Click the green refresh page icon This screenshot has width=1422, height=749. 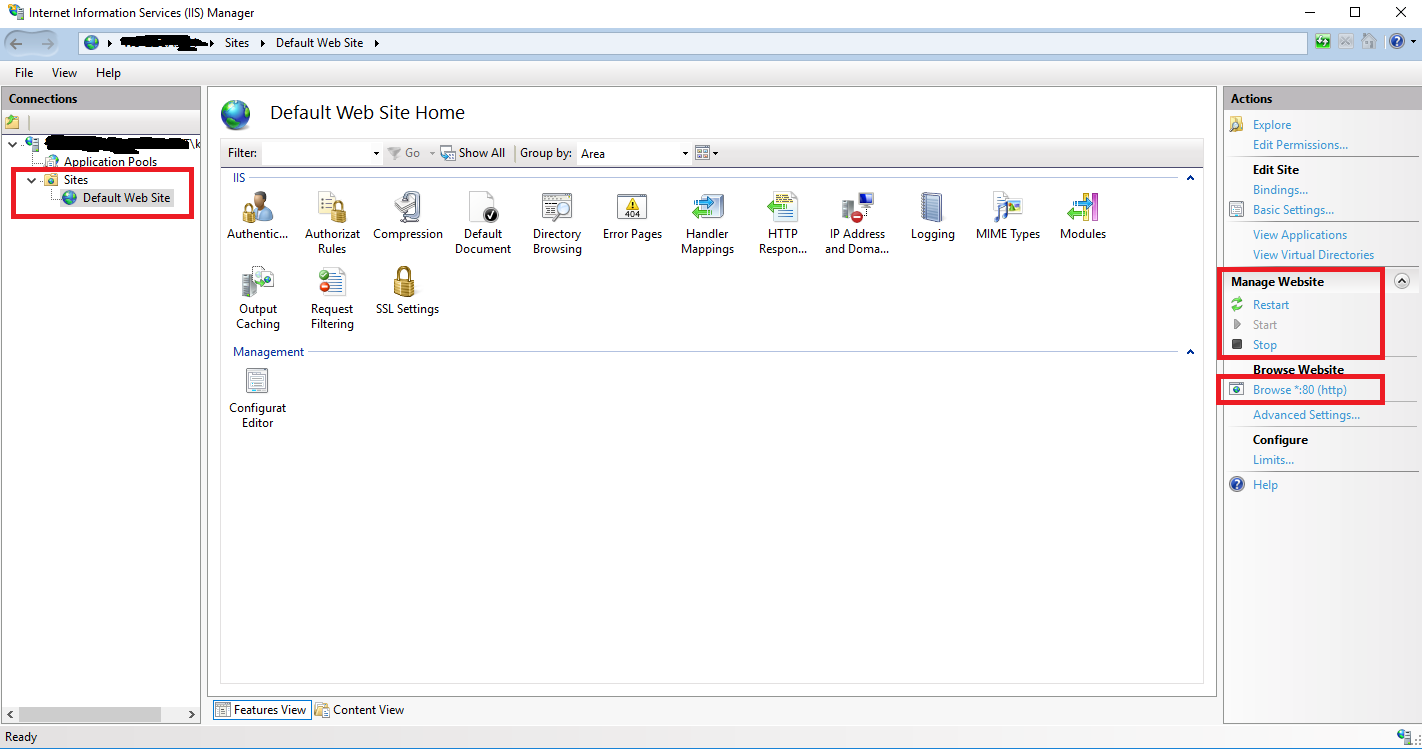pyautogui.click(x=1323, y=42)
